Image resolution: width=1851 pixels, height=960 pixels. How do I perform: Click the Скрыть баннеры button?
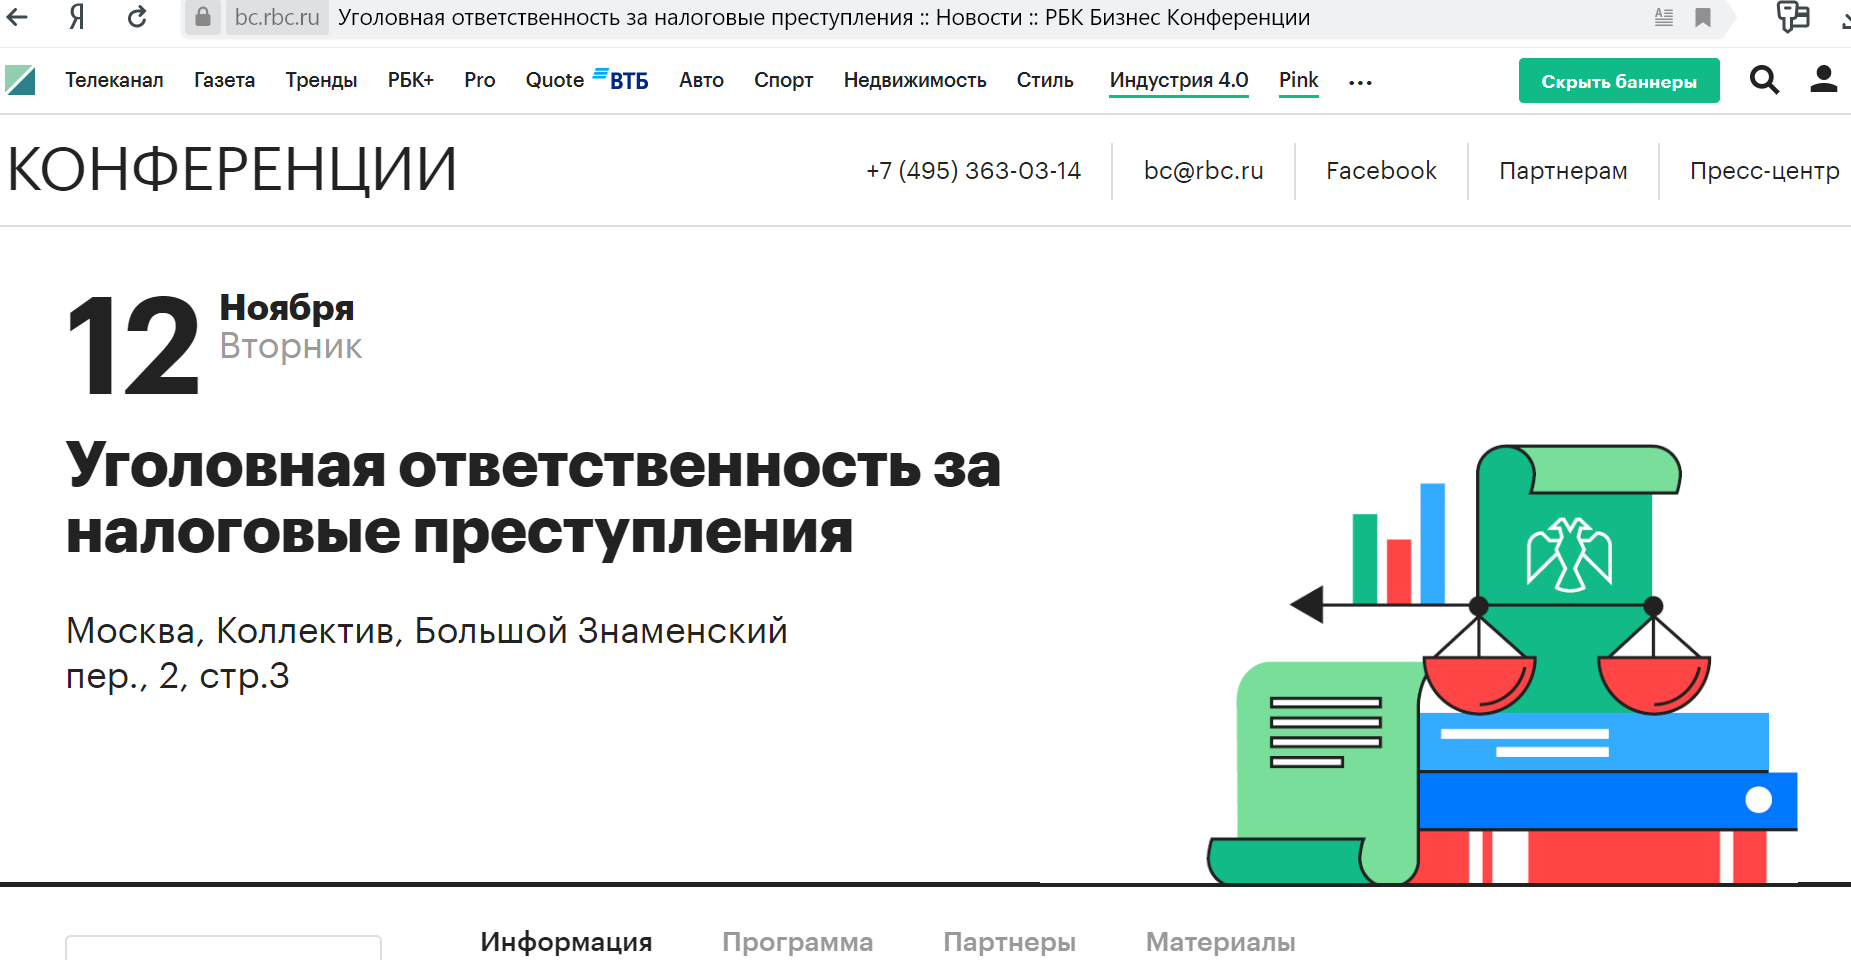tap(1619, 80)
